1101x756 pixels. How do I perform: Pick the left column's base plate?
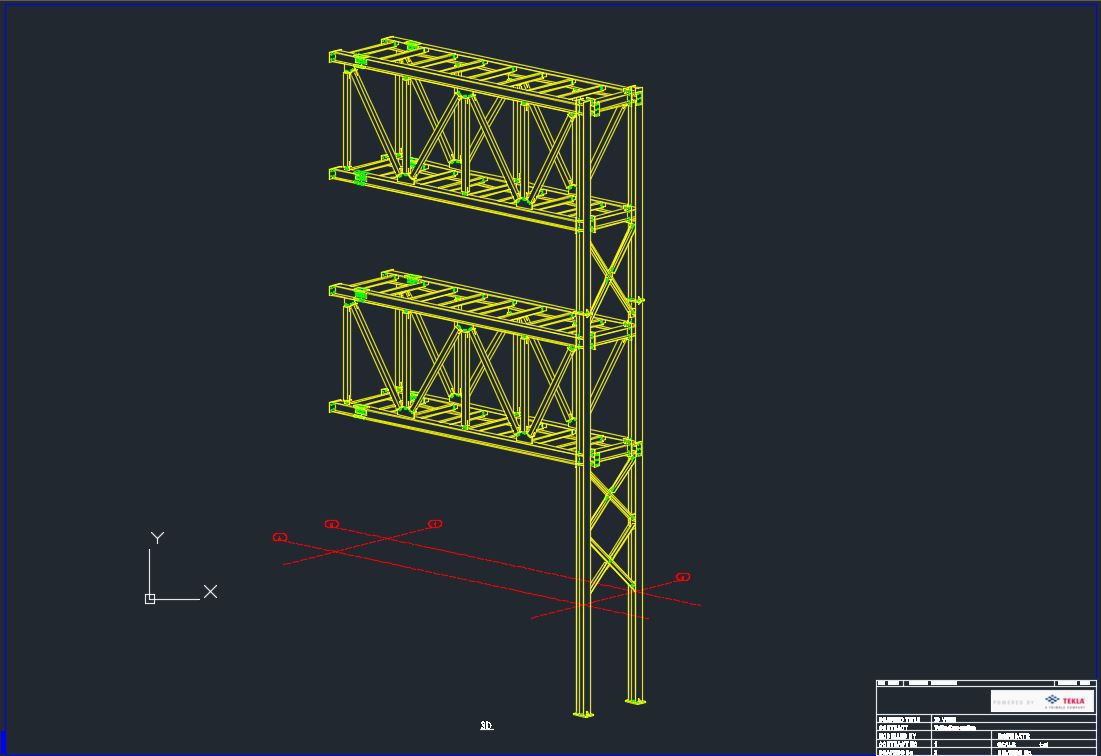pyautogui.click(x=583, y=714)
